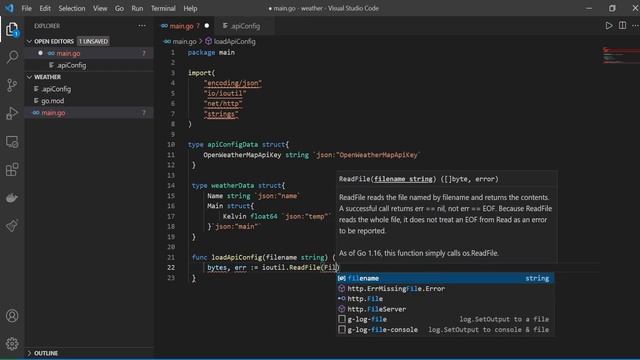Click apiConfigData struct type name
The image size is (640, 360).
(x=233, y=144)
